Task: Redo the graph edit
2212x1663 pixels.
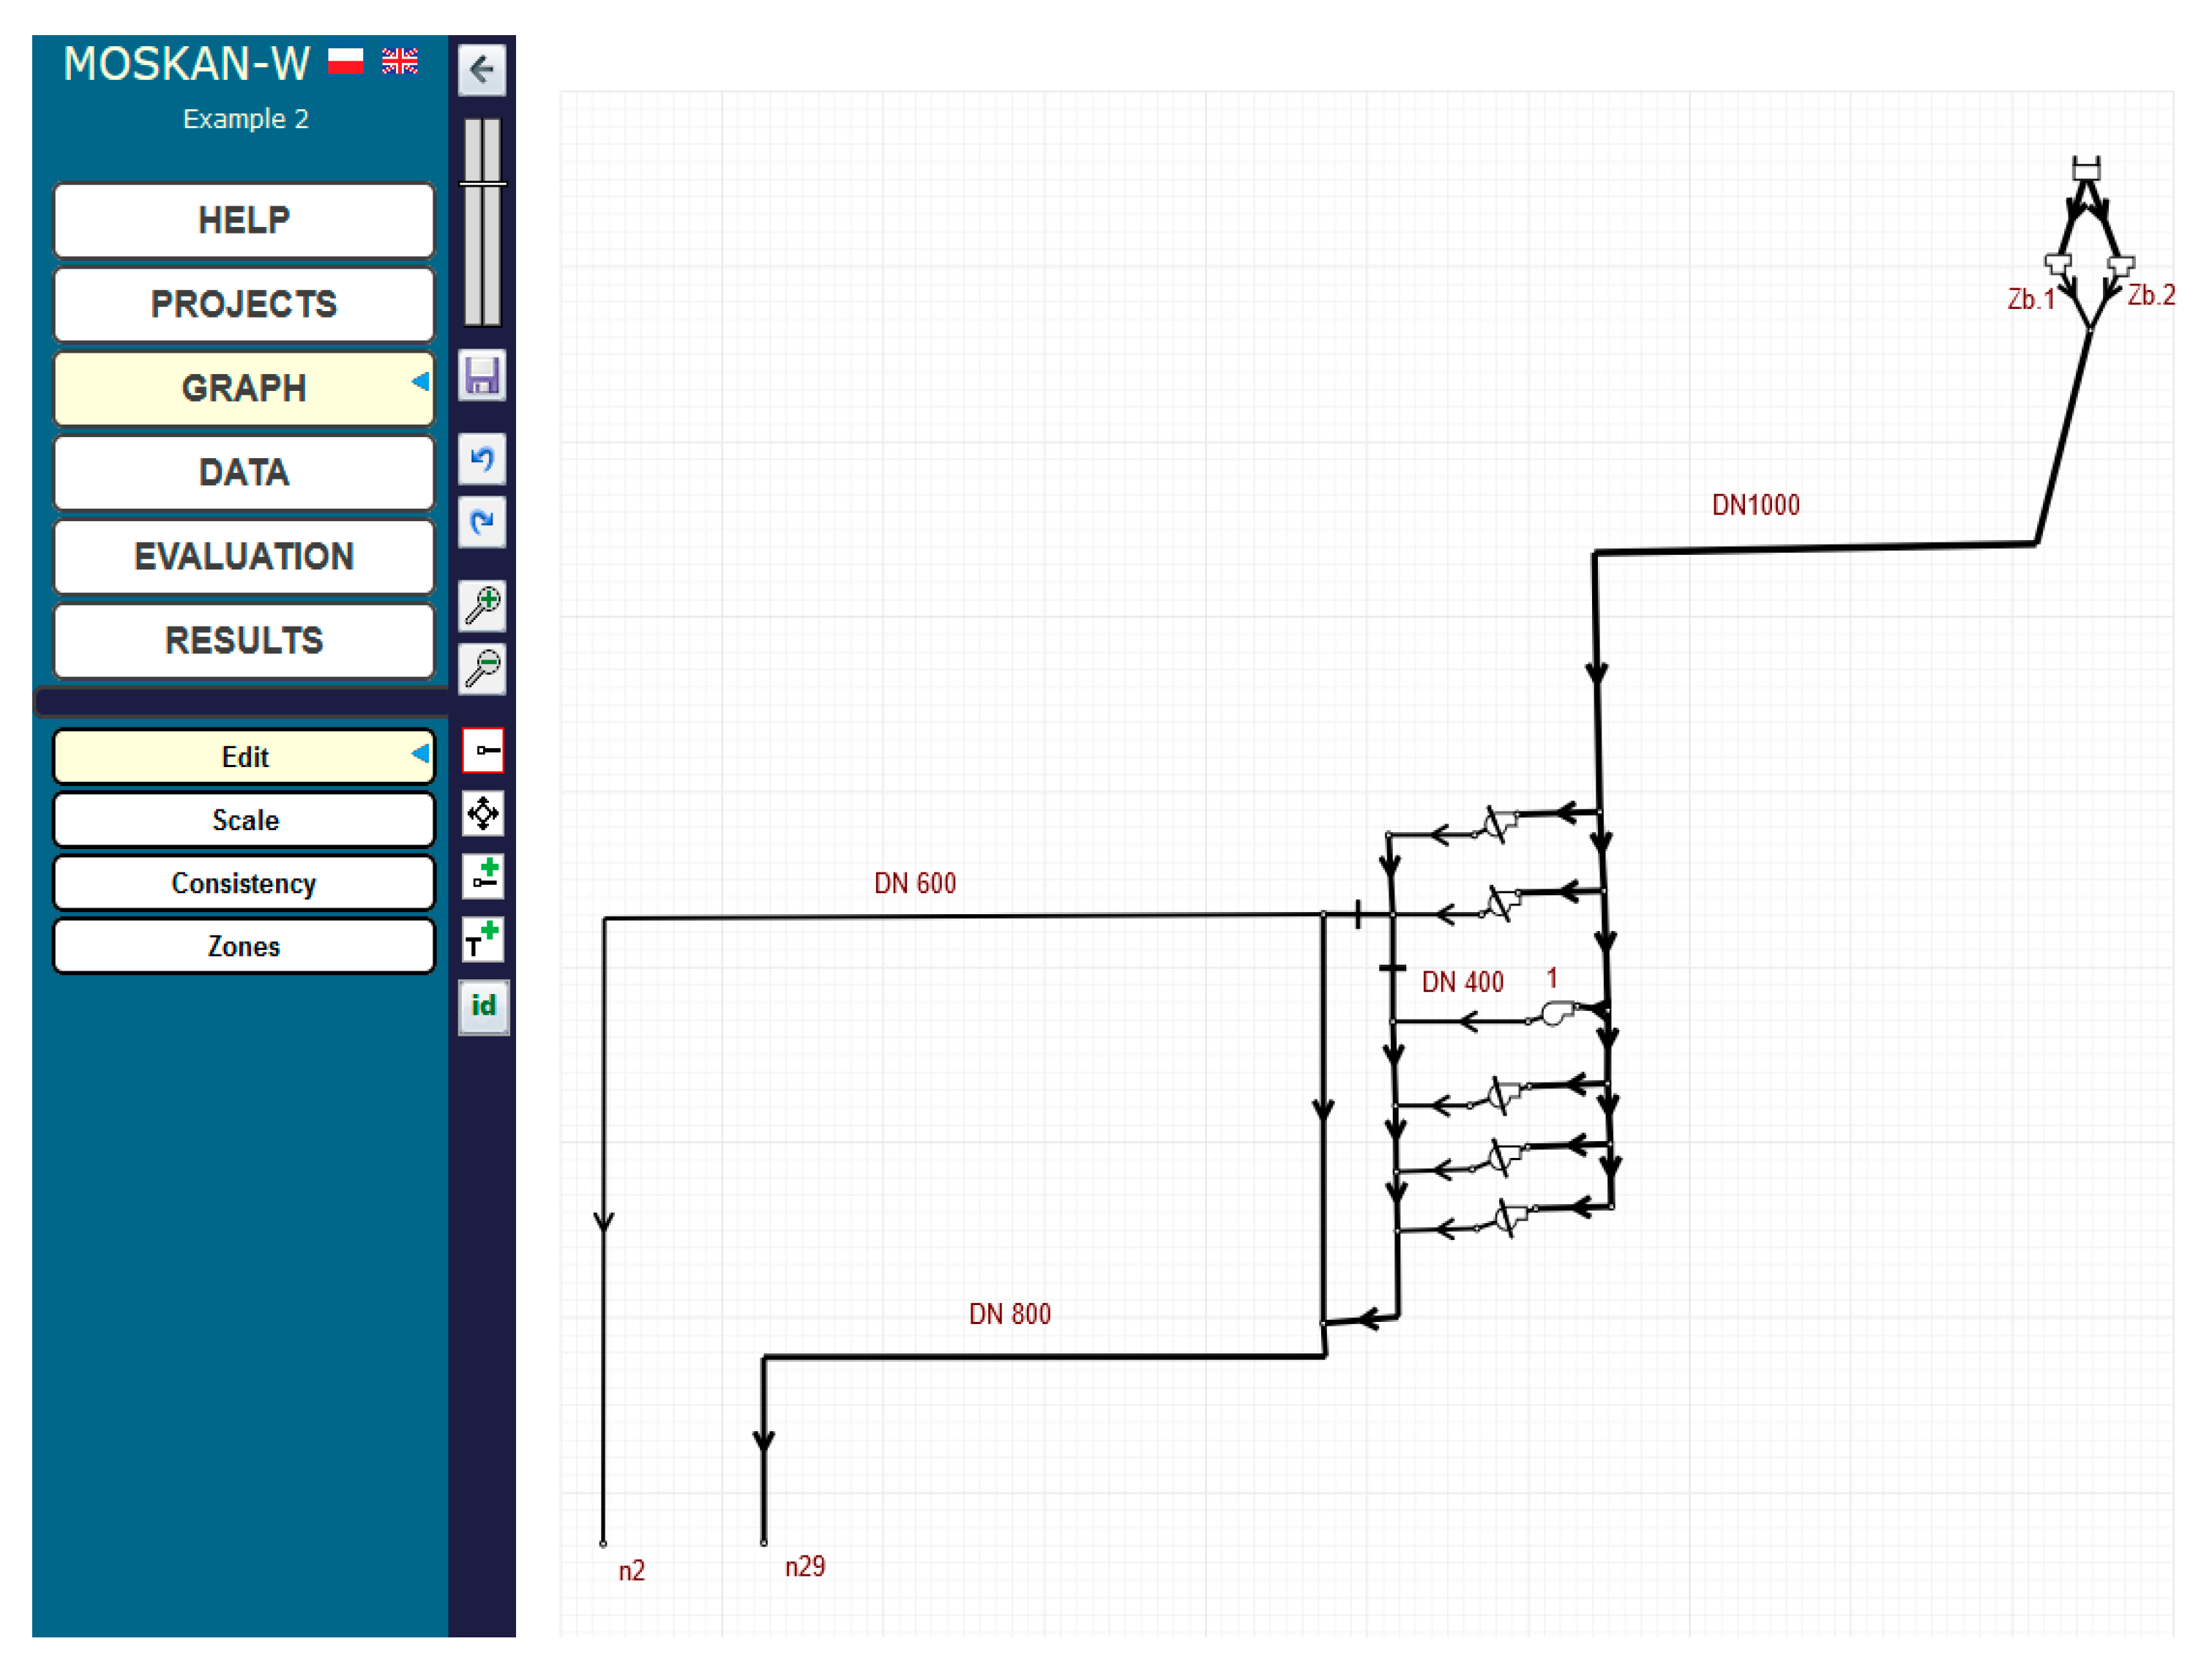Action: (482, 522)
